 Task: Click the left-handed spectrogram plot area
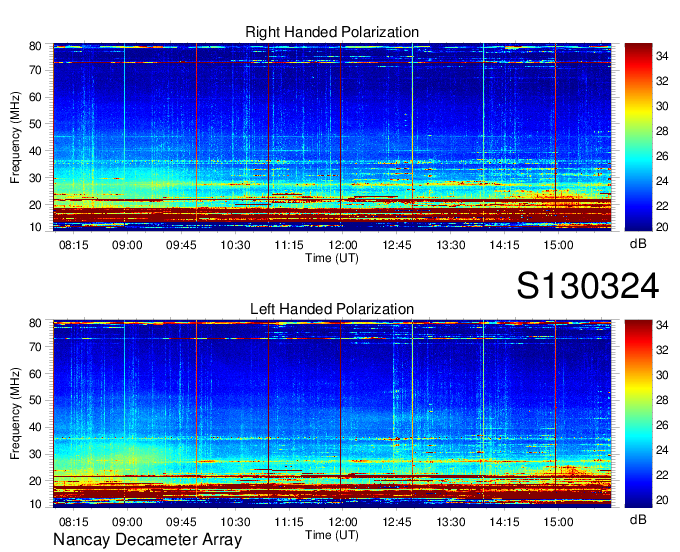(332, 414)
